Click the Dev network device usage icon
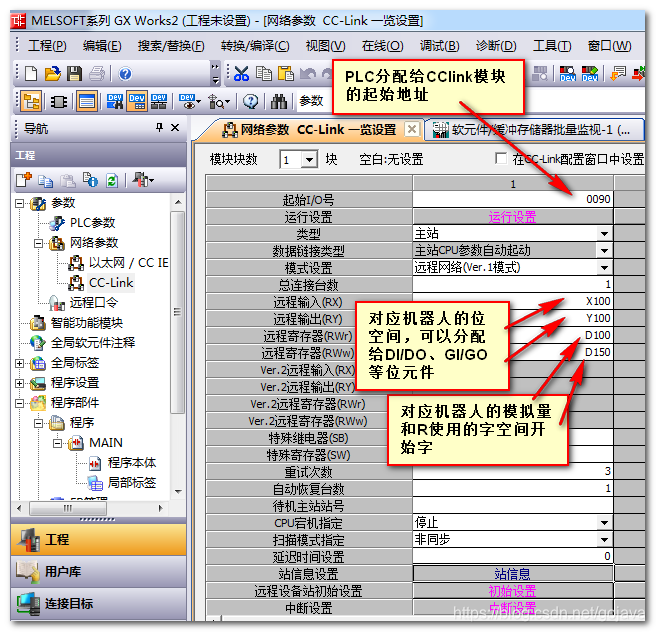Viewport: 656px width, 632px height. [x=159, y=101]
